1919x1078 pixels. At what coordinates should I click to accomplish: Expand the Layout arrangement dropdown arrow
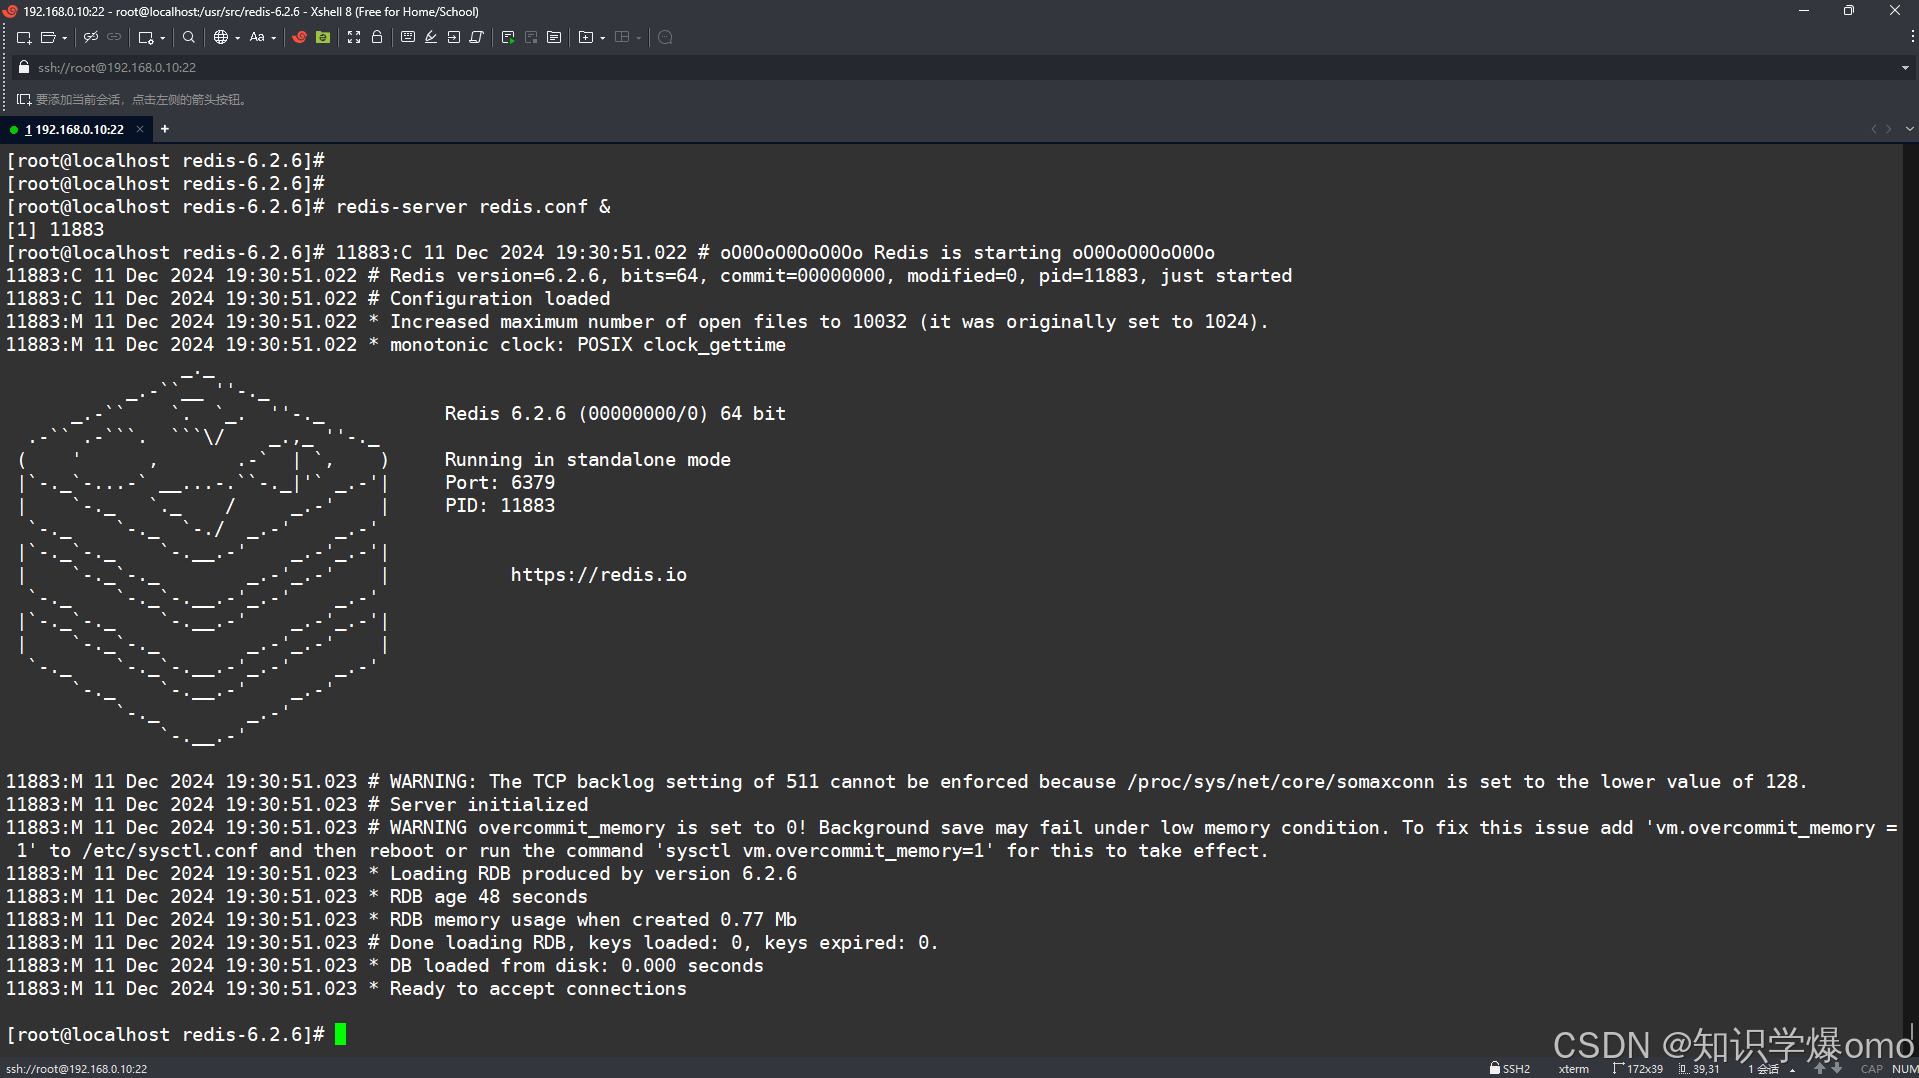639,38
